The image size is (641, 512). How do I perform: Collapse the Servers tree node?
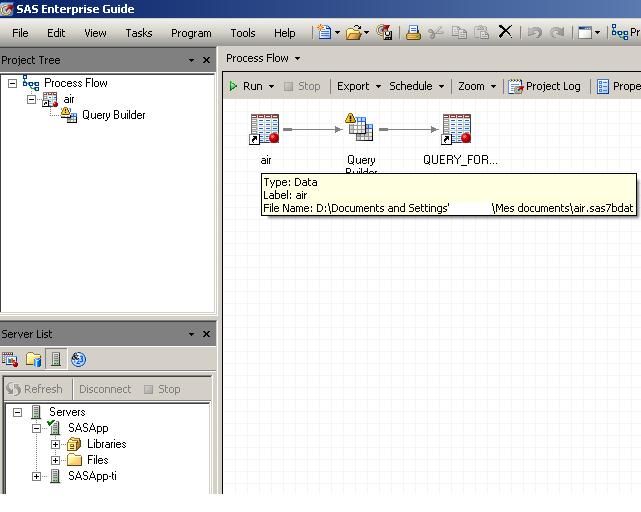click(x=17, y=412)
